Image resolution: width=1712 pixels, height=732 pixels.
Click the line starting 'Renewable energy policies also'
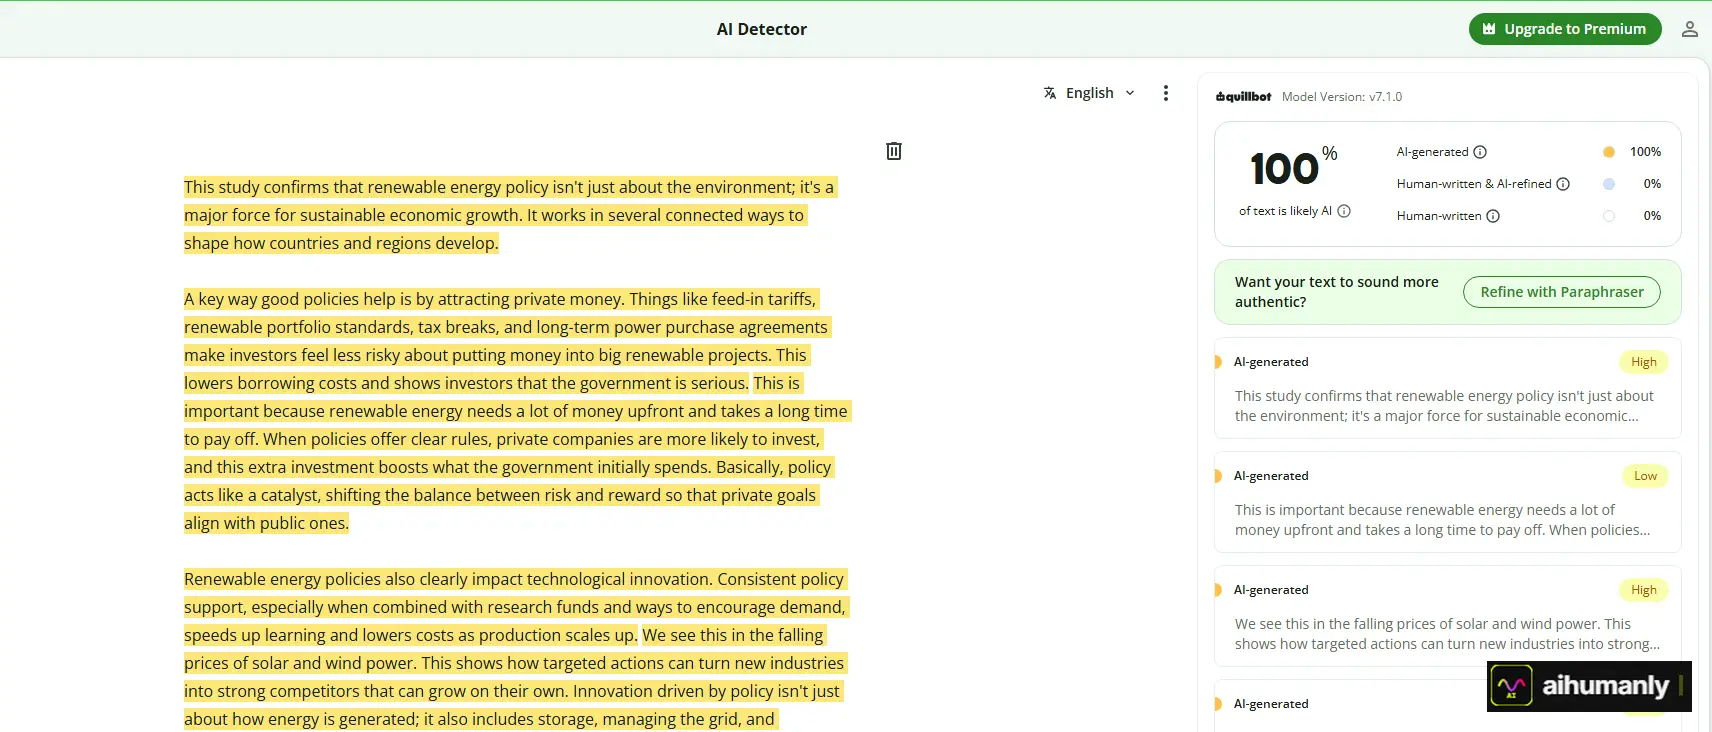[514, 579]
